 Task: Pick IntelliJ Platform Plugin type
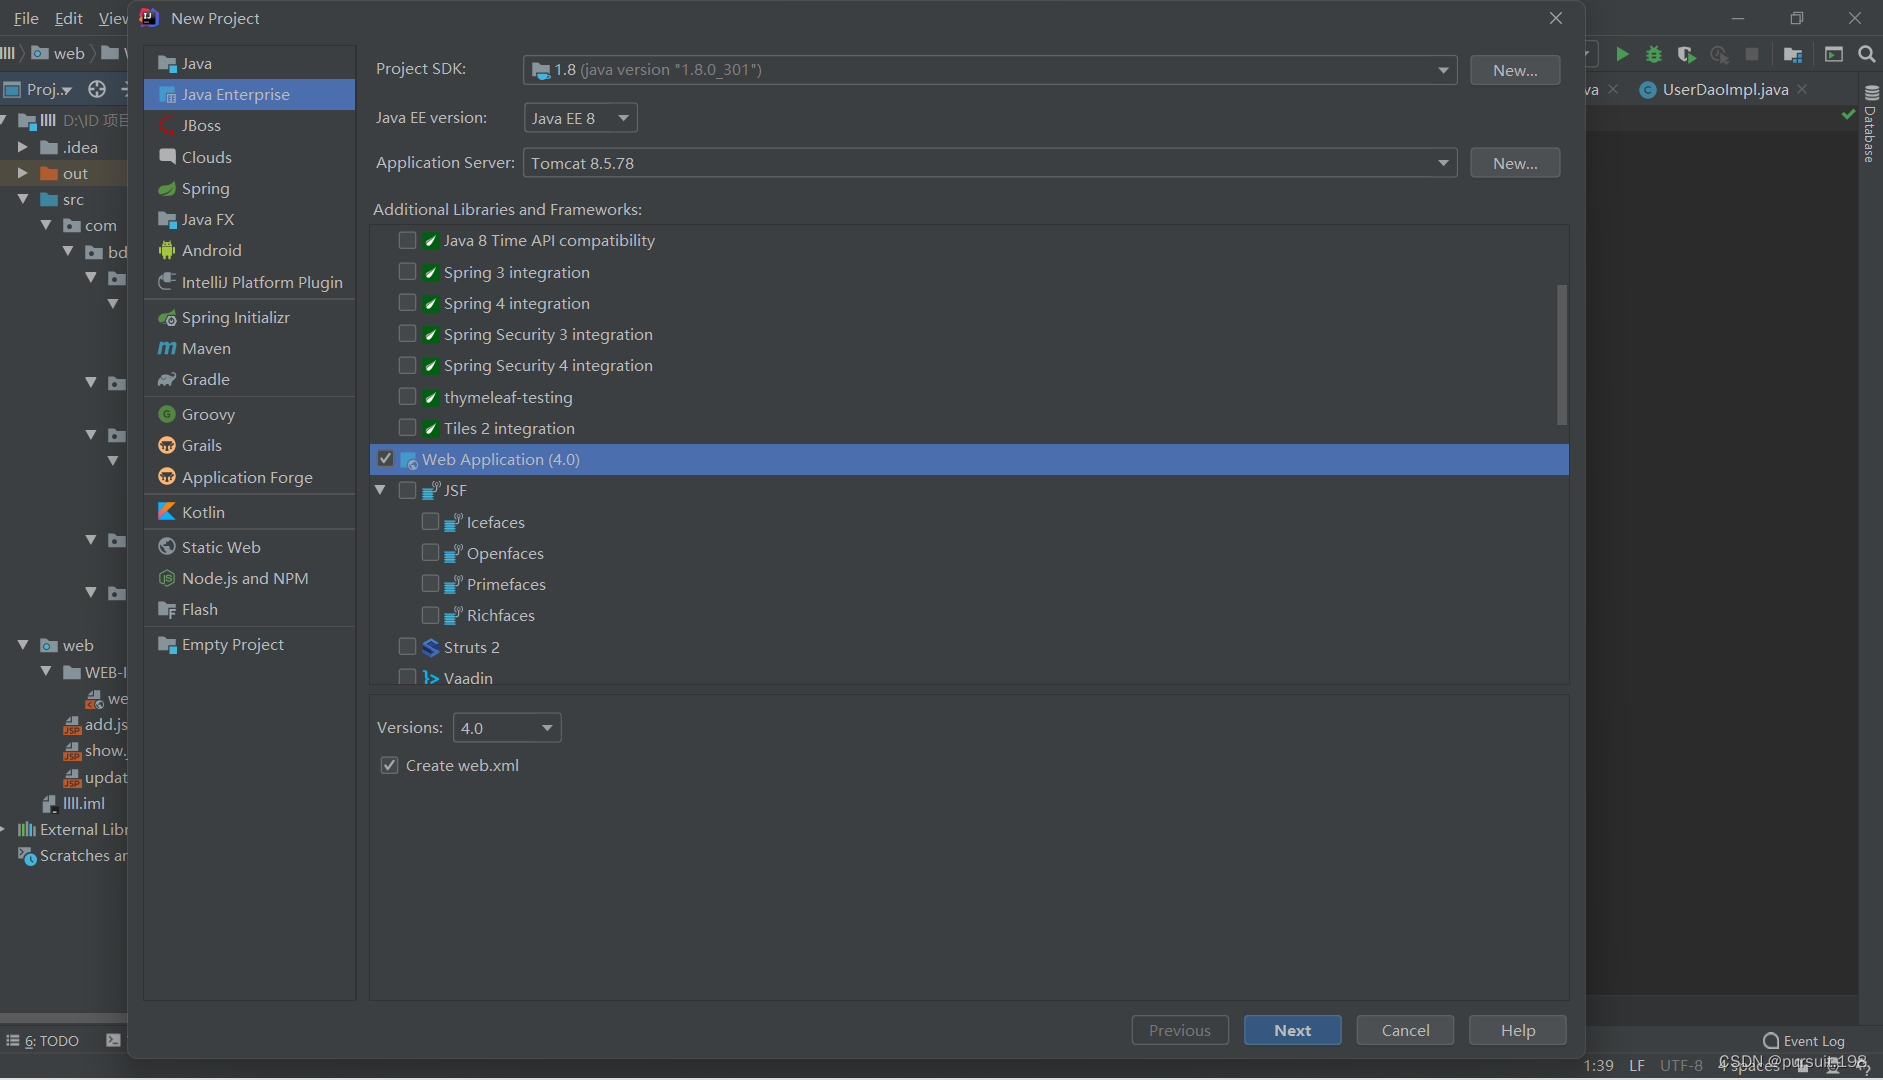[x=249, y=282]
